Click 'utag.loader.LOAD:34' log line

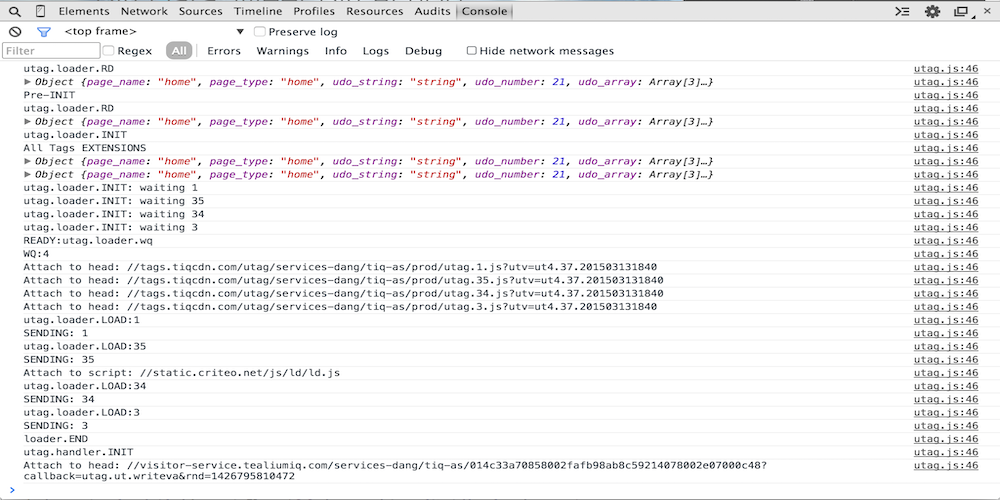click(85, 386)
